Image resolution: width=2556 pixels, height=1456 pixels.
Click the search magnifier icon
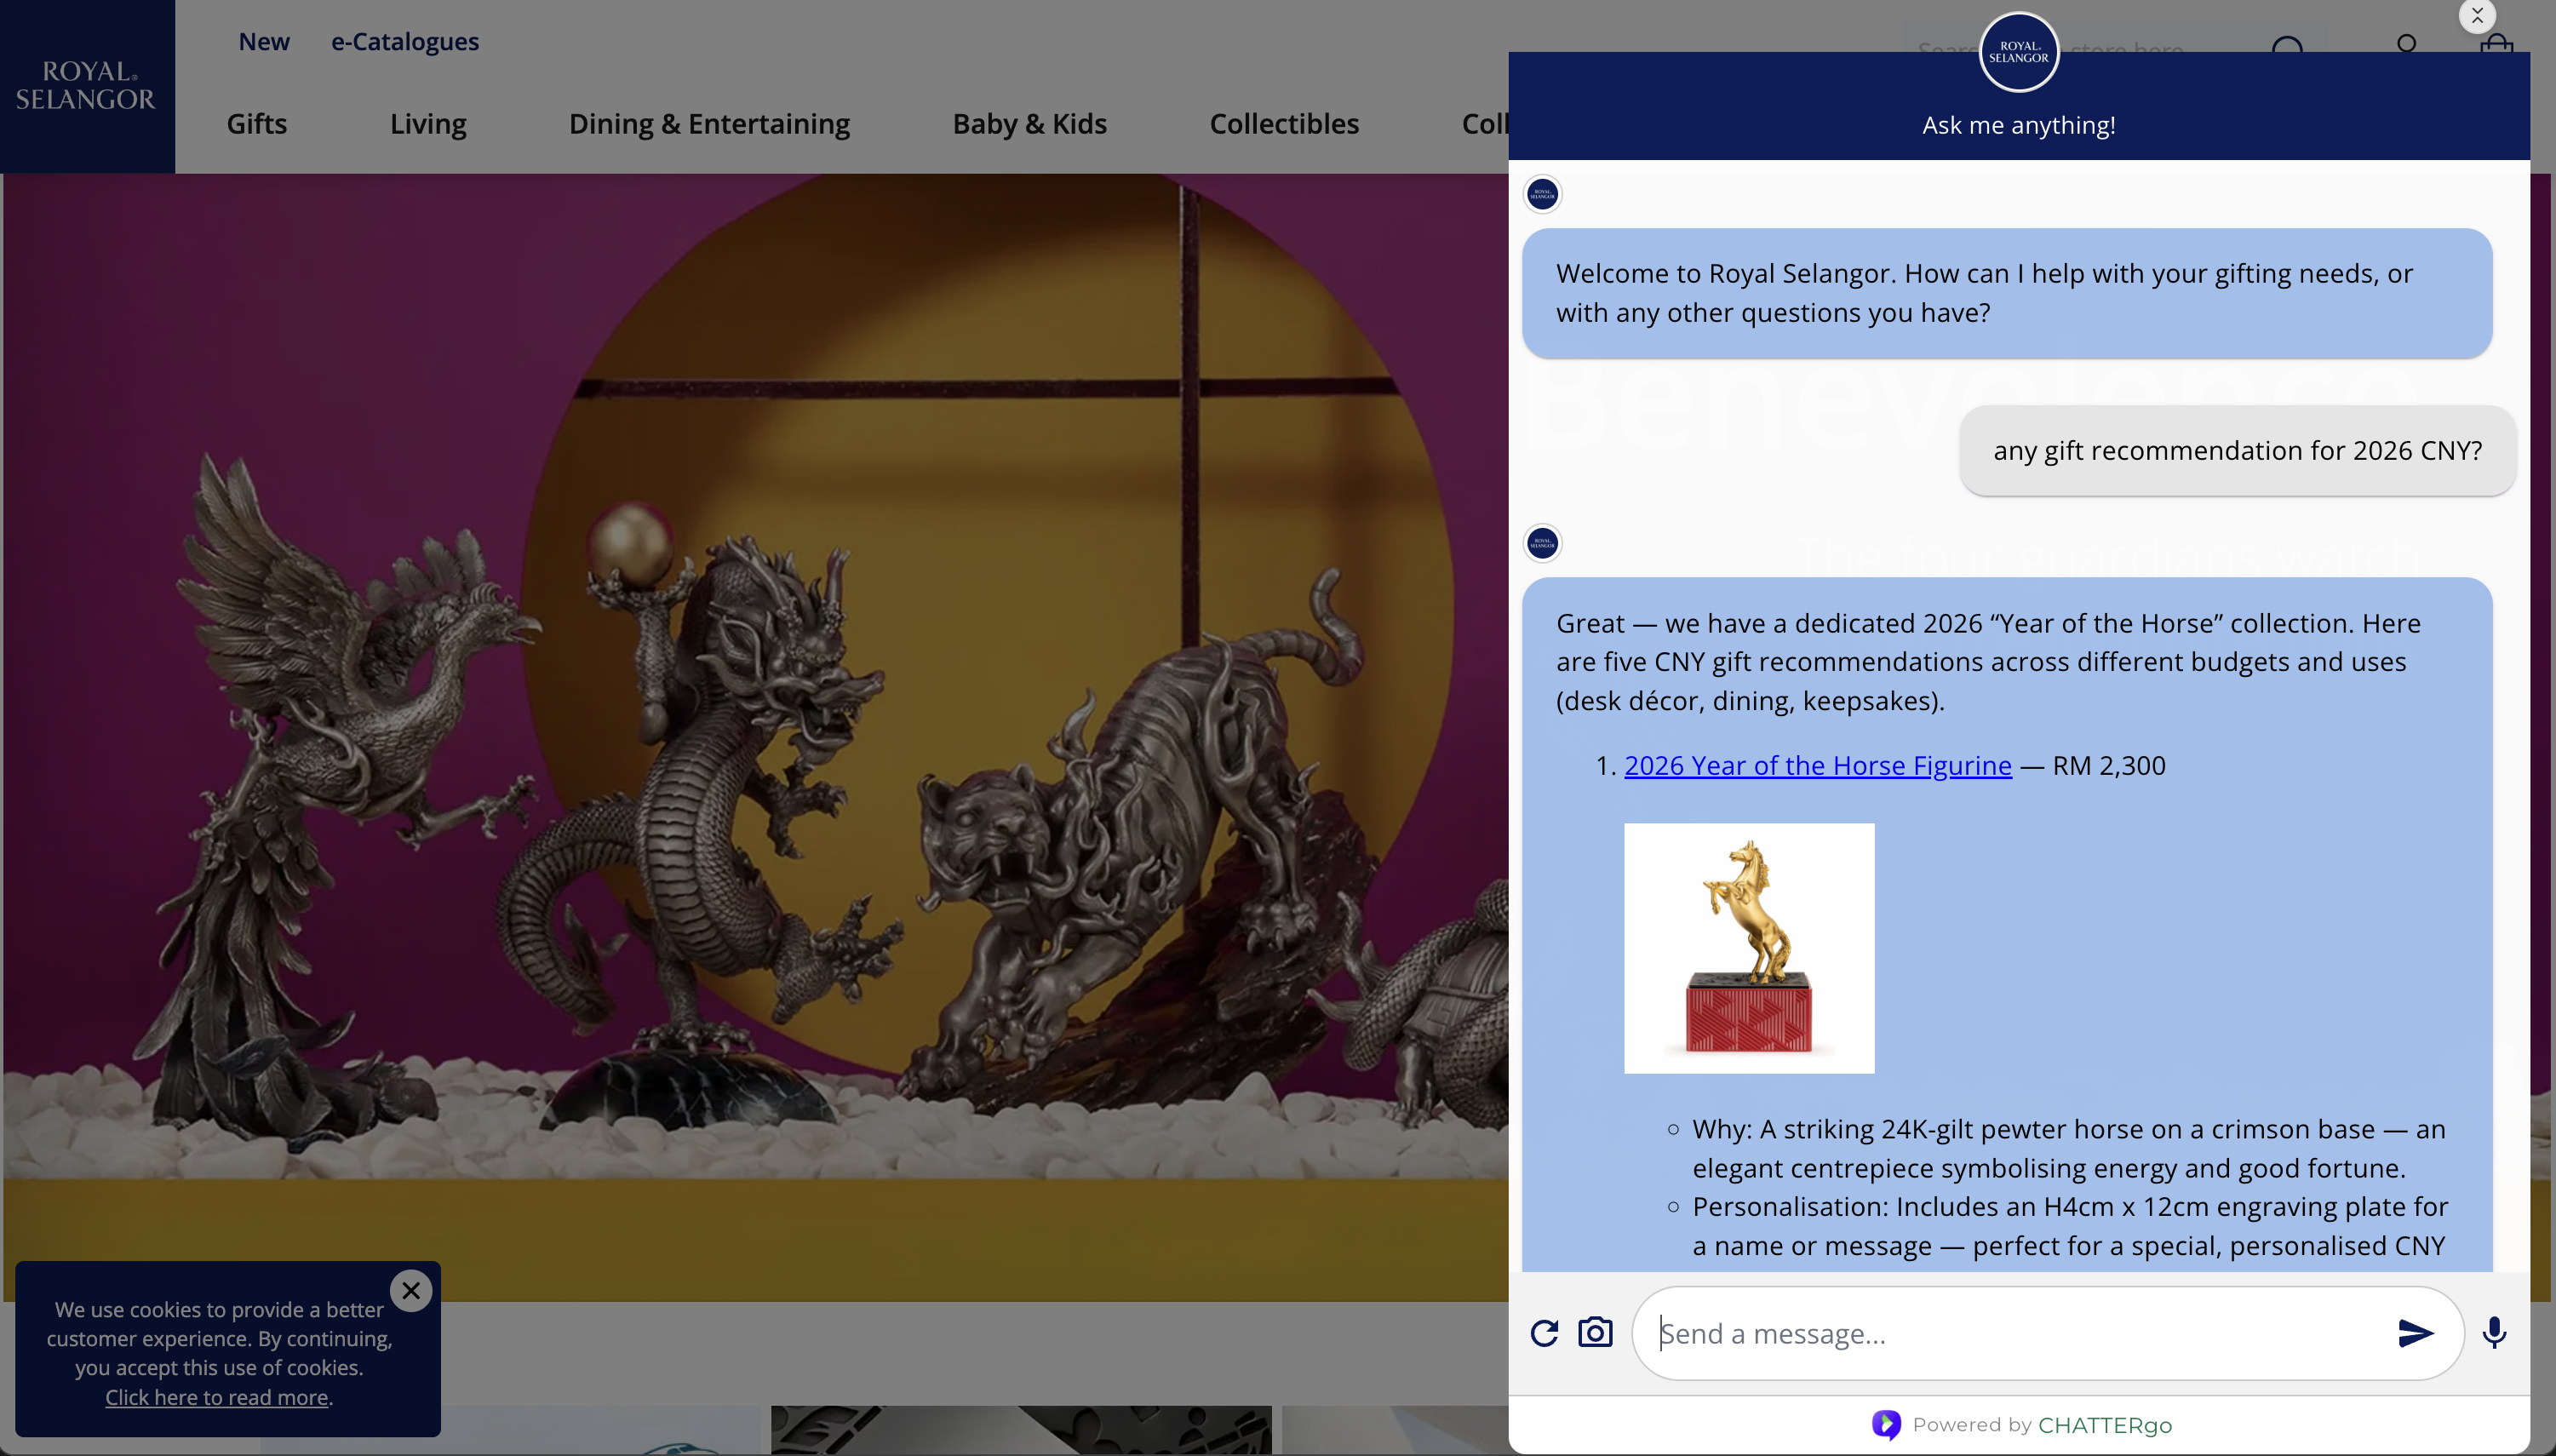pyautogui.click(x=2287, y=47)
